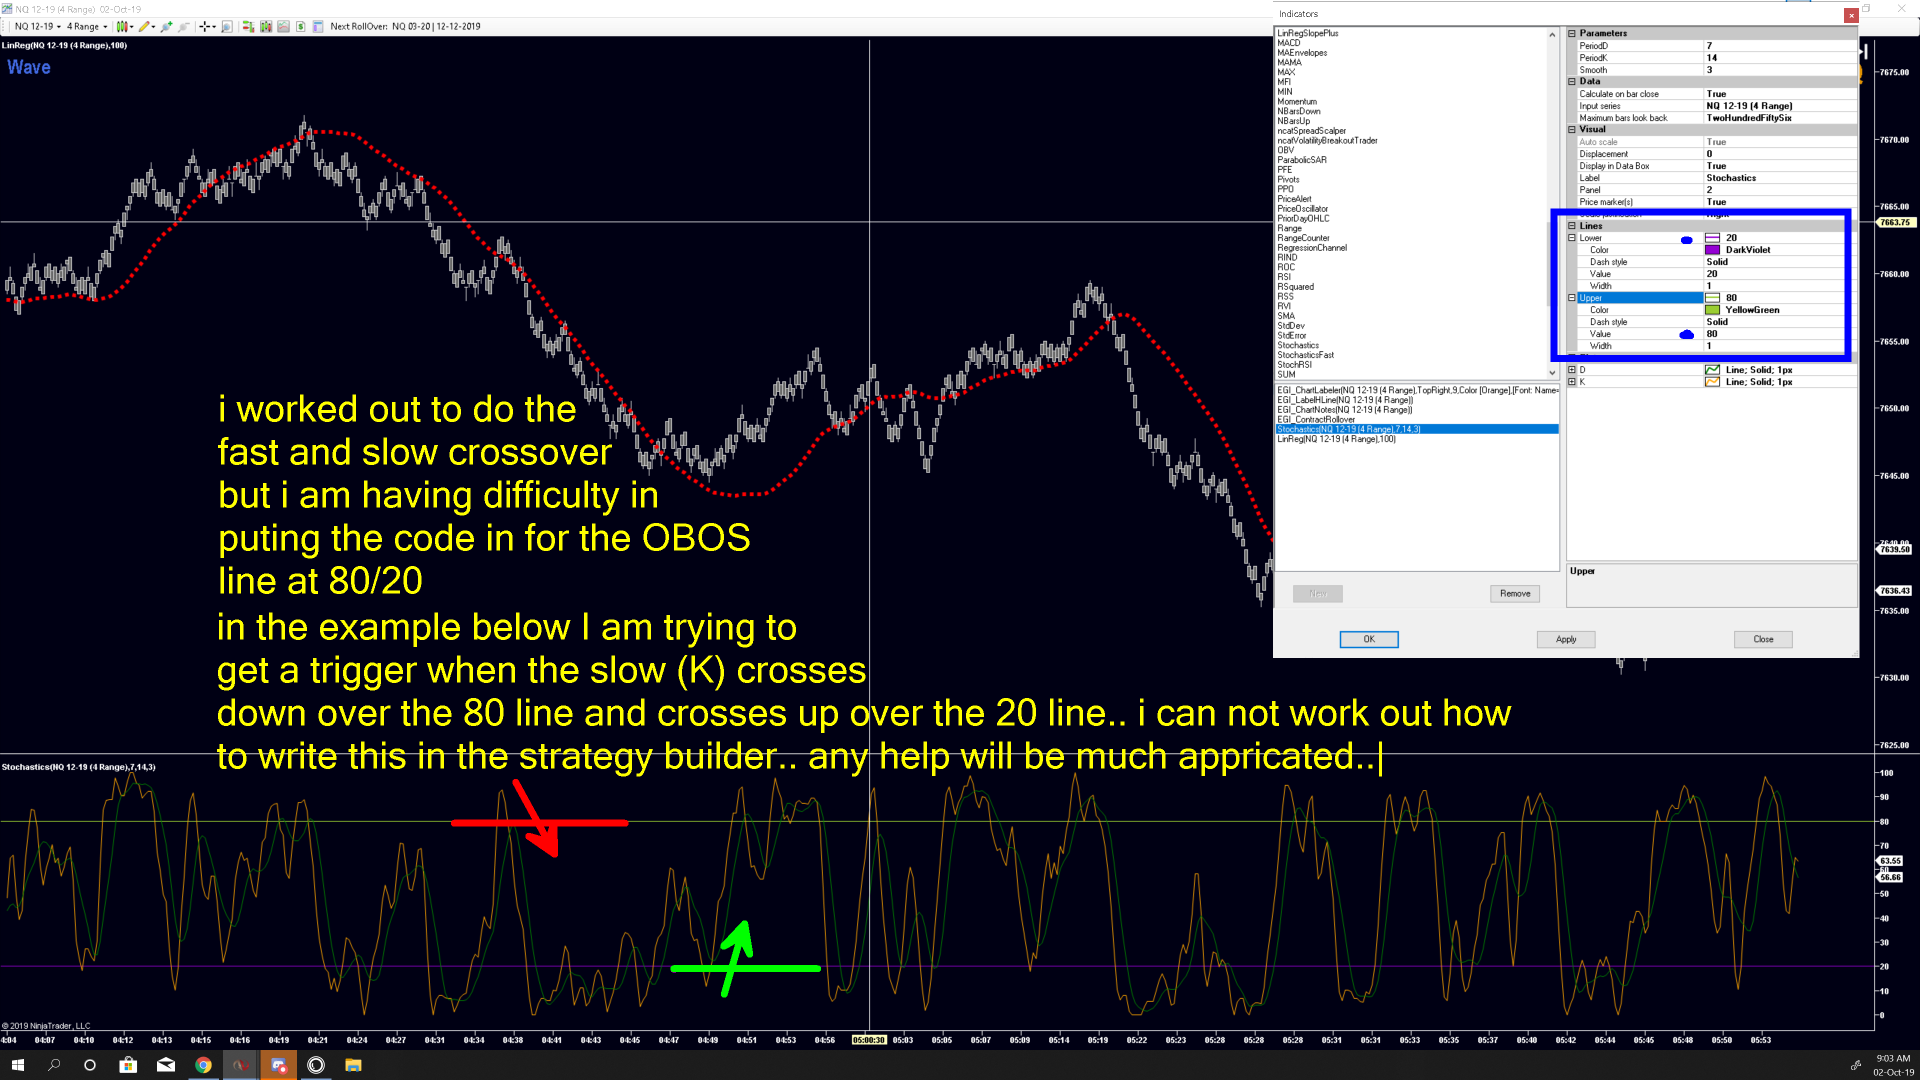Open the chart style candlestick icon
Image resolution: width=1920 pixels, height=1080 pixels.
click(122, 27)
